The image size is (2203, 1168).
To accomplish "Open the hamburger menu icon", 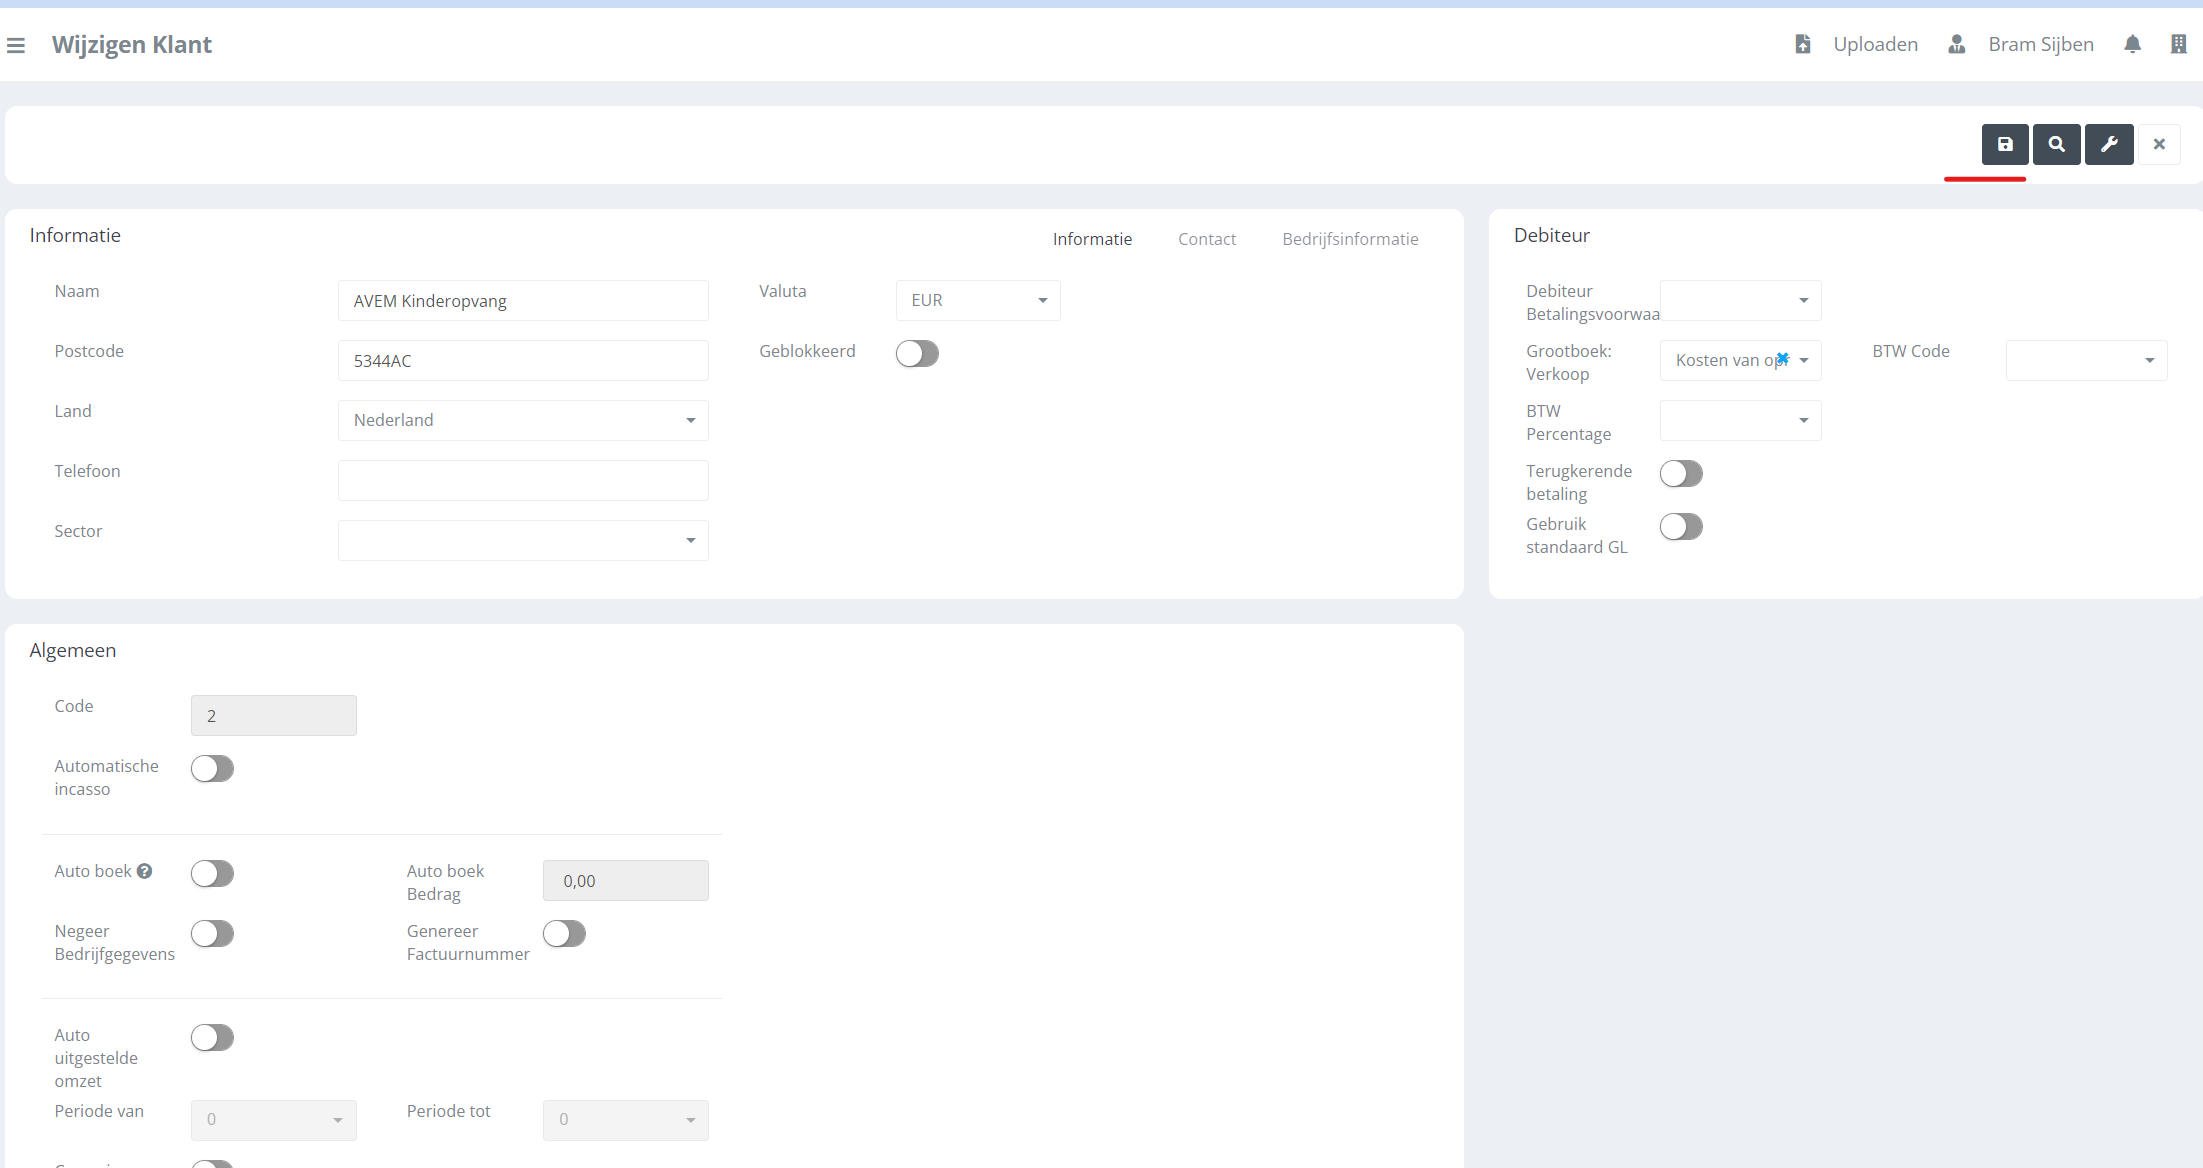I will 16,45.
